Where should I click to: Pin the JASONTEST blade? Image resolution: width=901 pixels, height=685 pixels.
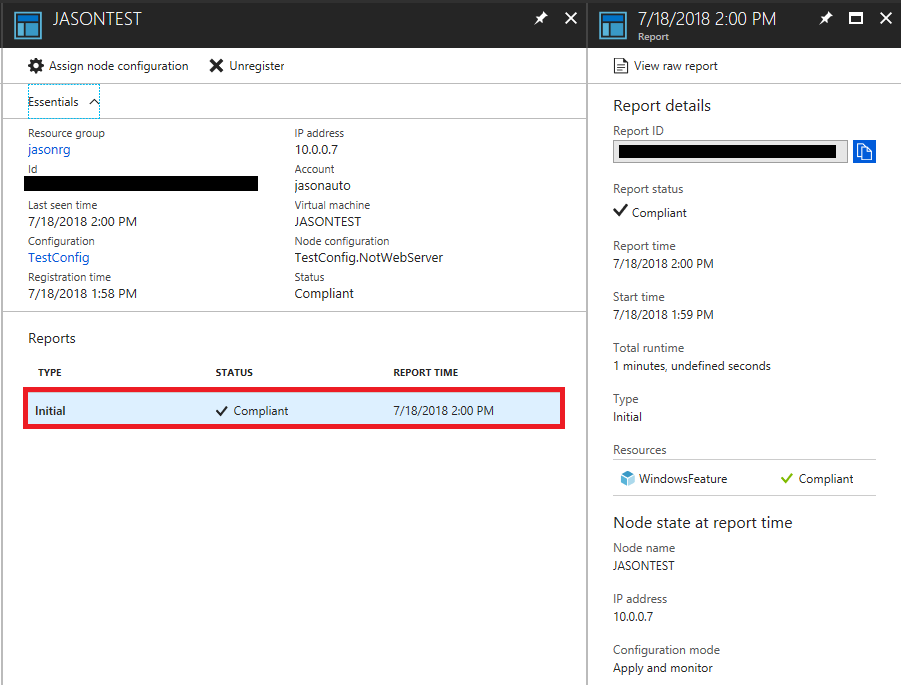point(541,18)
